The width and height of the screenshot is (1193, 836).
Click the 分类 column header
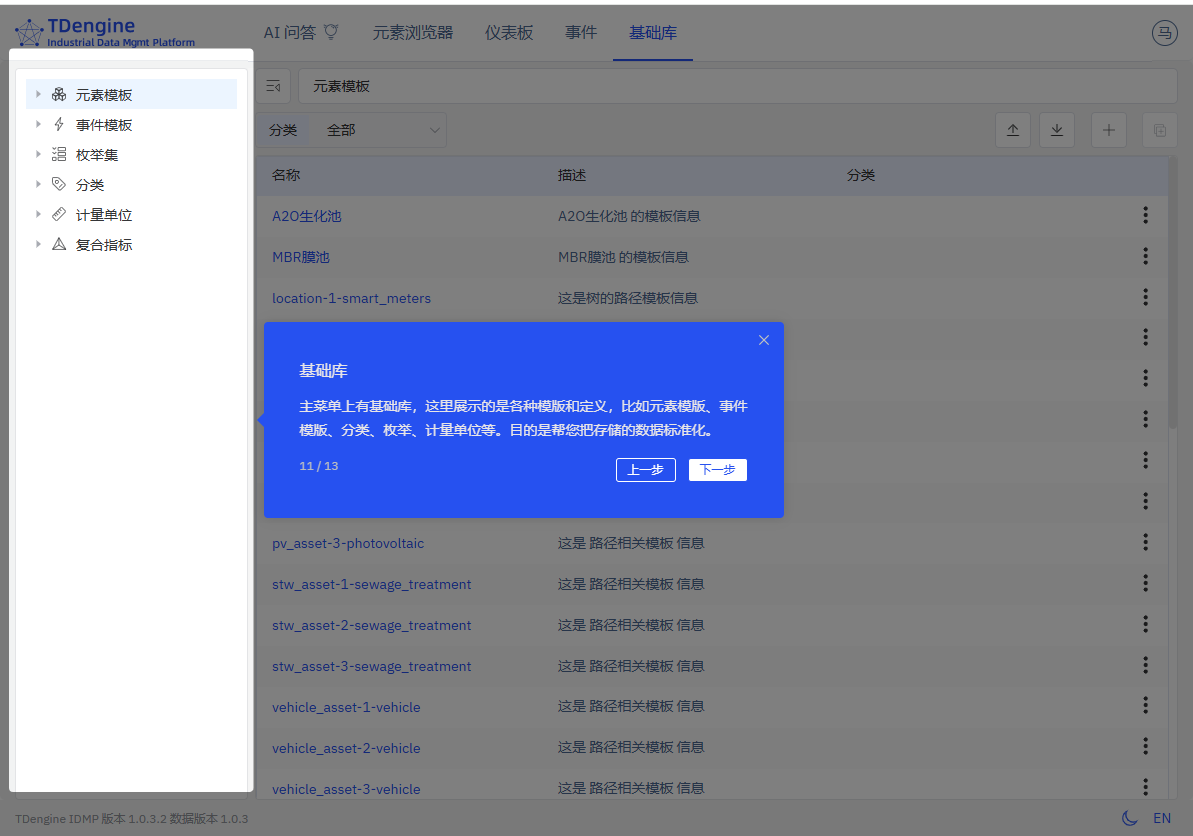tap(861, 175)
